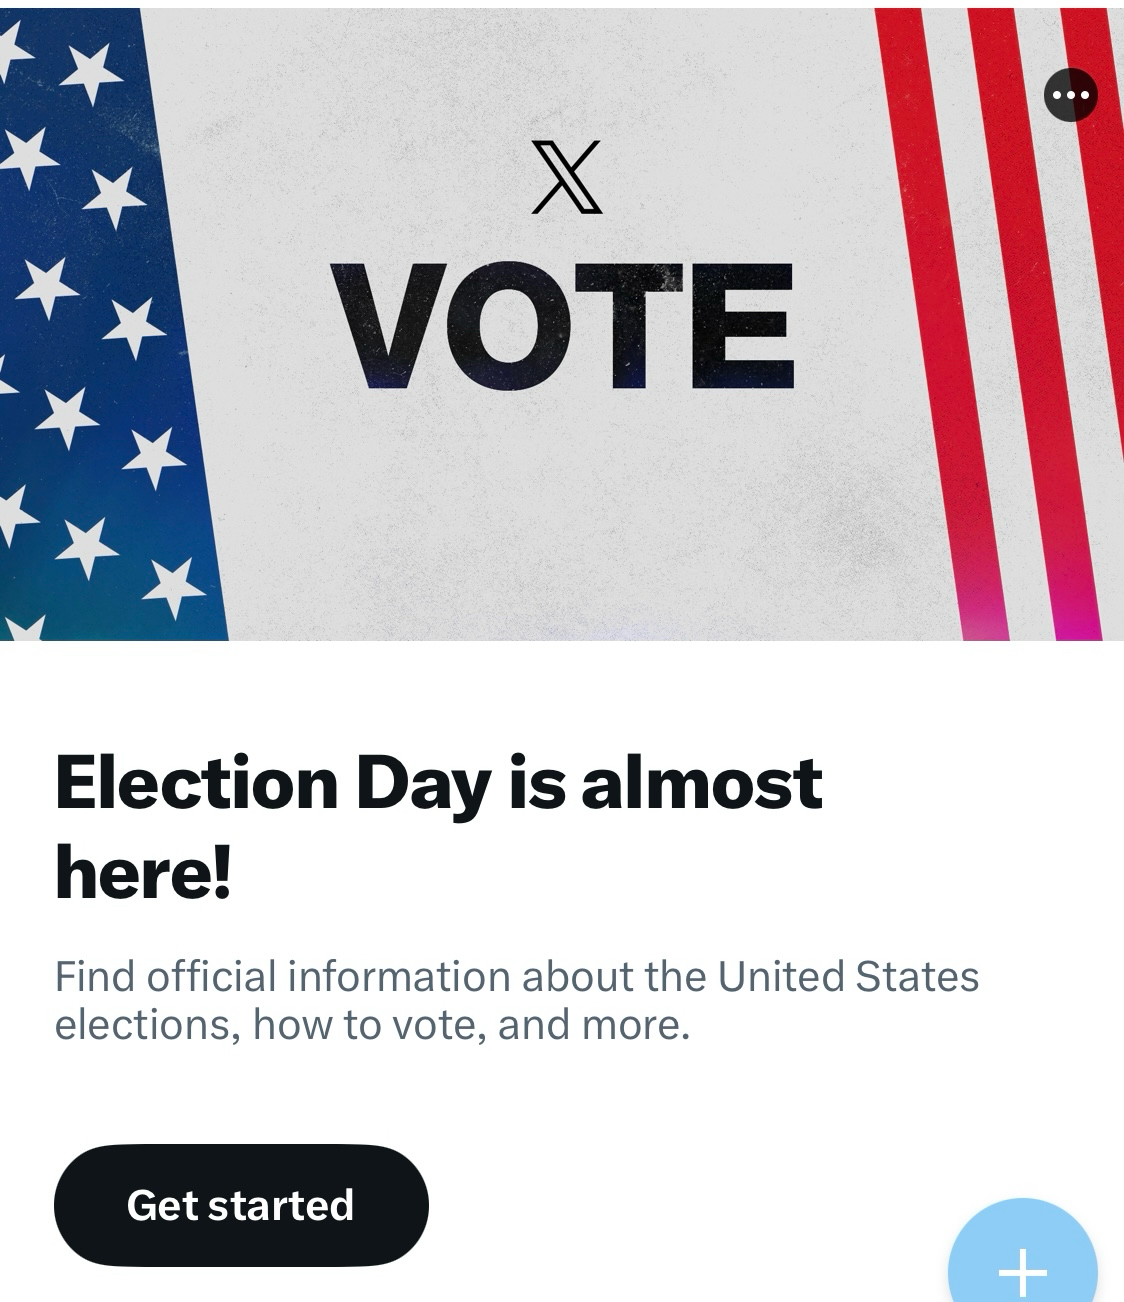Click the word "almost" in the headline
The height and width of the screenshot is (1302, 1124).
click(x=701, y=783)
